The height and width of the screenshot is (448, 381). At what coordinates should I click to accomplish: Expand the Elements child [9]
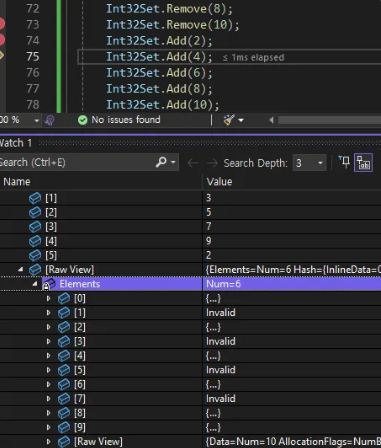[x=49, y=427]
